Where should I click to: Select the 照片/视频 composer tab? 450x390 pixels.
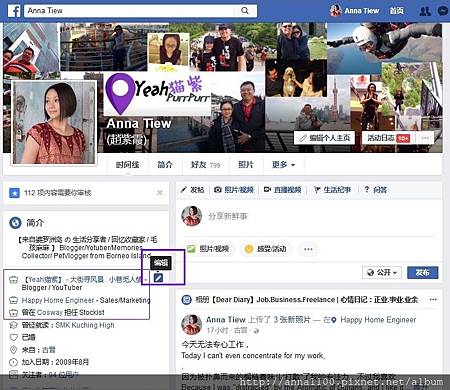pyautogui.click(x=234, y=190)
